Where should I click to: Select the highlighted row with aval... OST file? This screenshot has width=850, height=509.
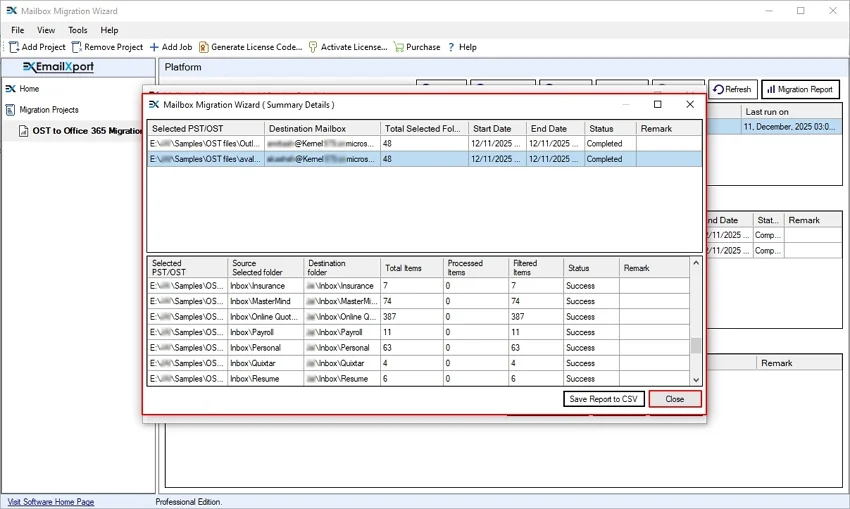coord(424,159)
